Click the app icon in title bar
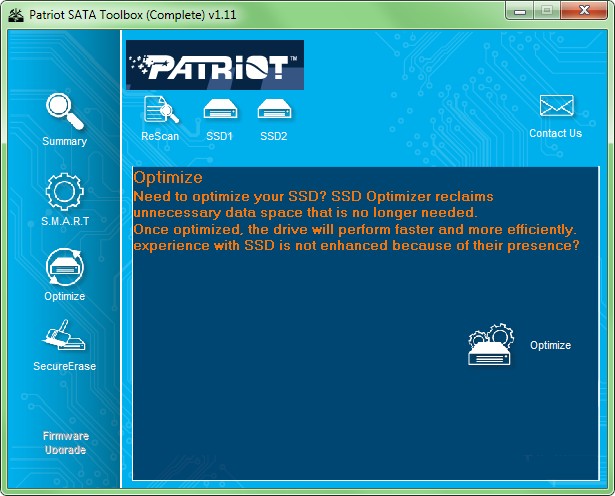The width and height of the screenshot is (615, 496). point(16,15)
